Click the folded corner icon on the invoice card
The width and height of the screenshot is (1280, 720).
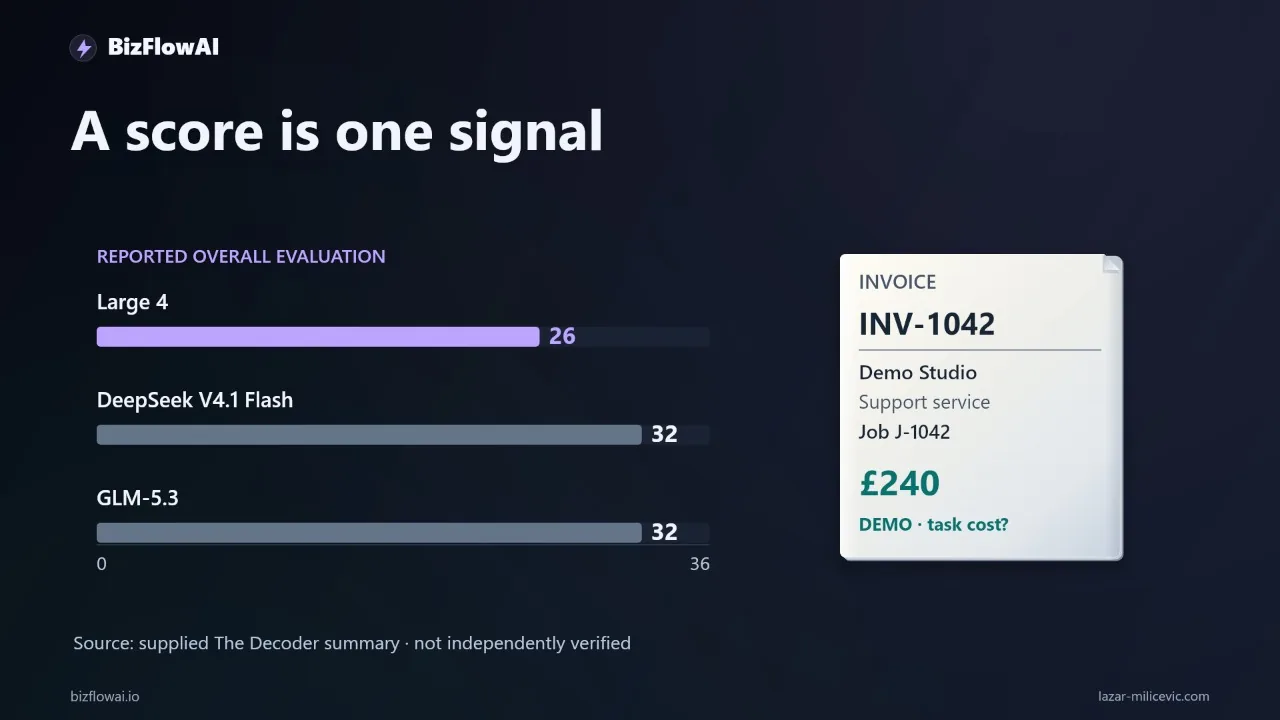pyautogui.click(x=1111, y=264)
